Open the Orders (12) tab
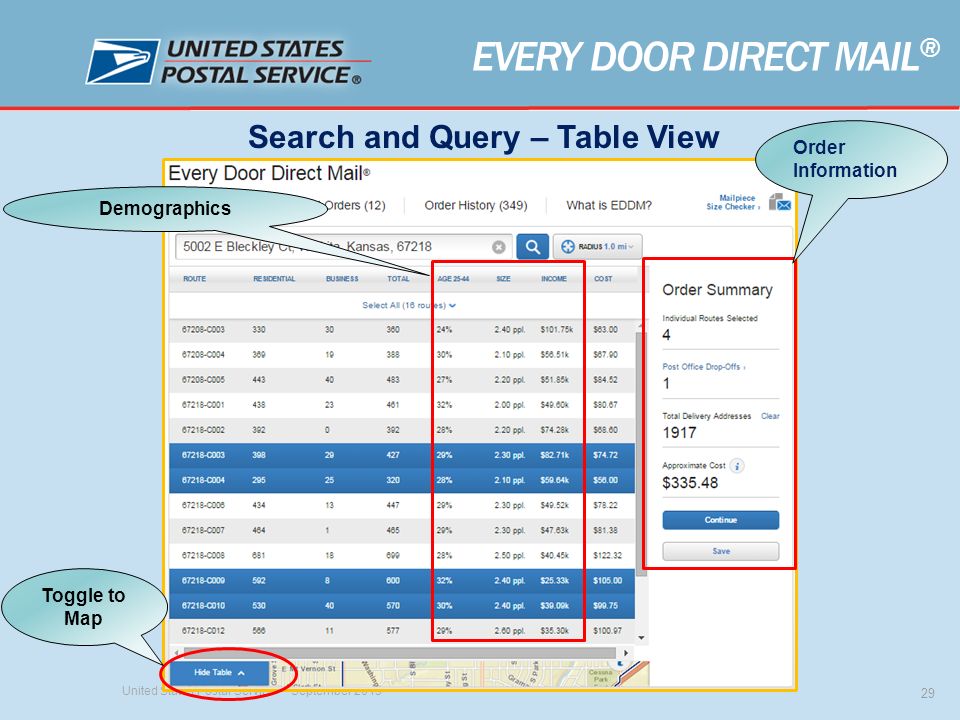The width and height of the screenshot is (960, 720). (x=354, y=205)
